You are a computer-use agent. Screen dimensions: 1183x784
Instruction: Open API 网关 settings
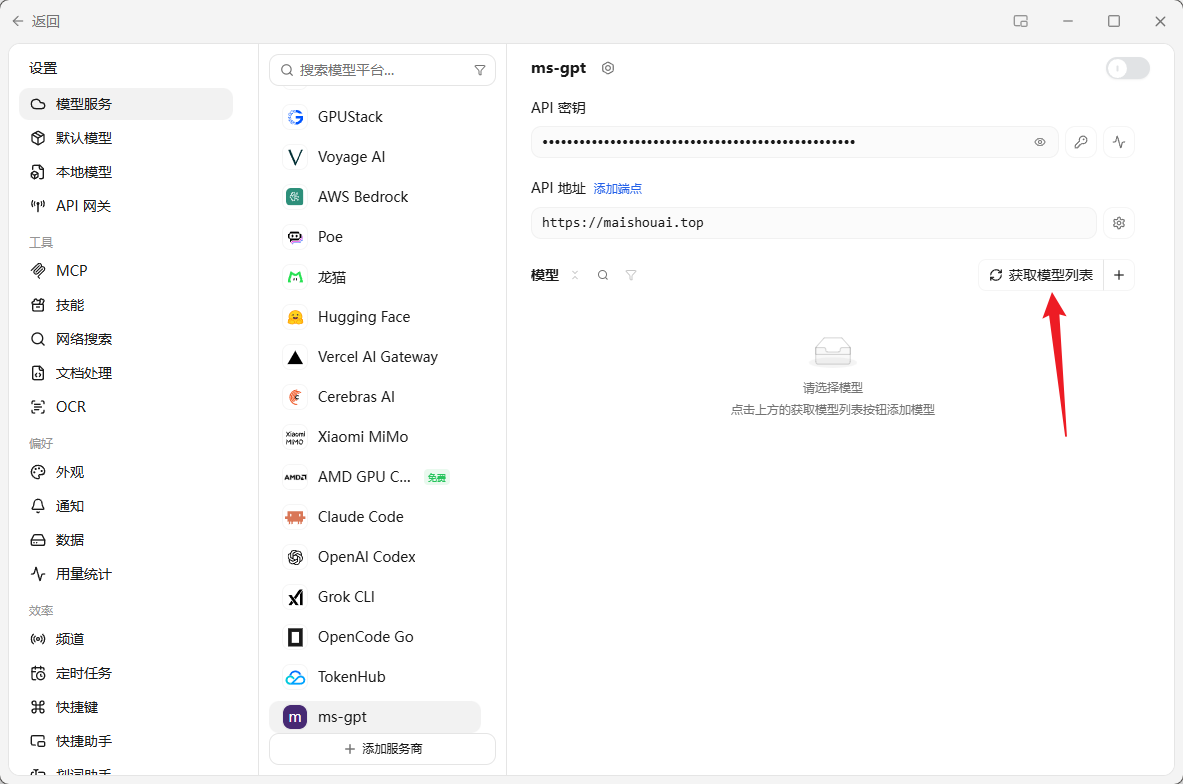126,206
